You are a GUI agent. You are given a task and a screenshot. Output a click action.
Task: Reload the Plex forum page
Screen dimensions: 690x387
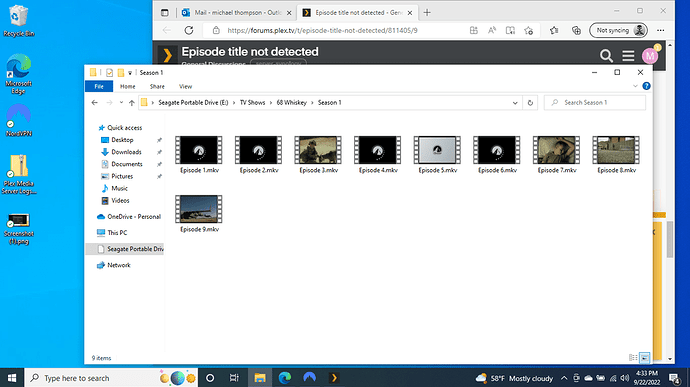point(189,30)
